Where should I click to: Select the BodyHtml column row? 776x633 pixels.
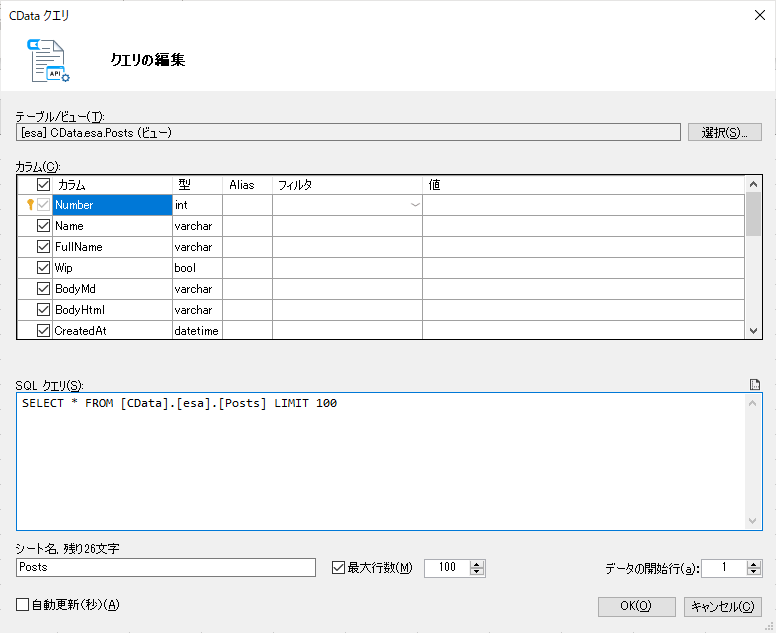point(381,310)
